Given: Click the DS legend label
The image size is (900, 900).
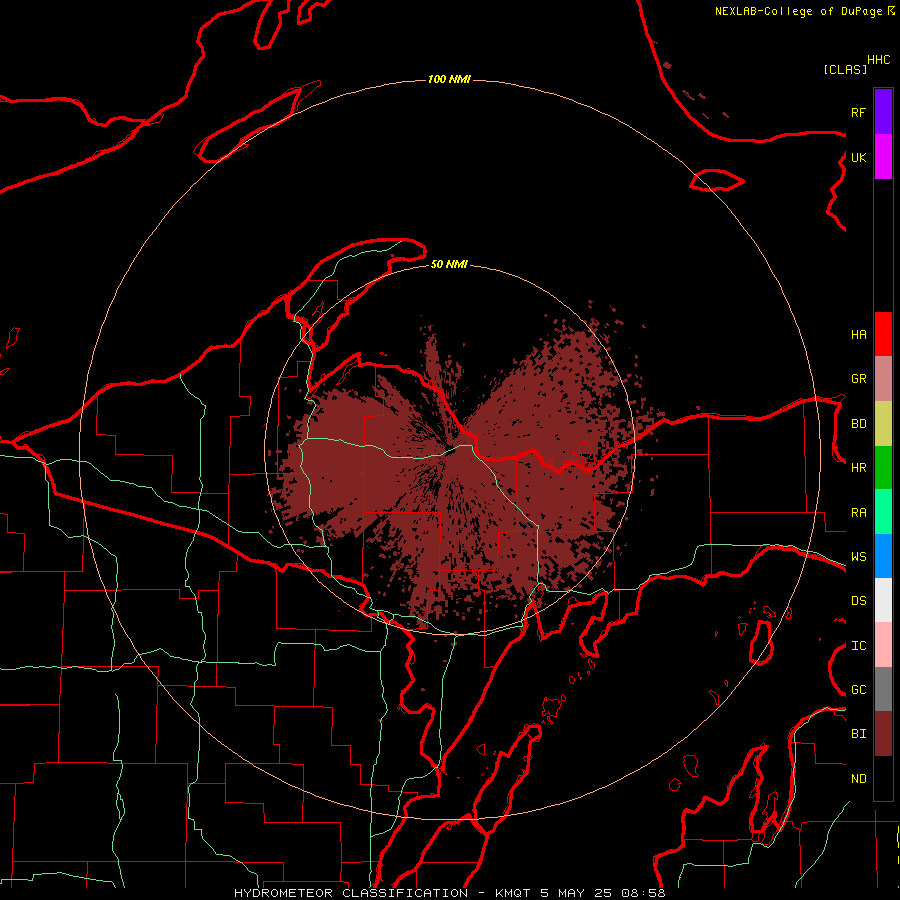Looking at the screenshot, I should 858,601.
